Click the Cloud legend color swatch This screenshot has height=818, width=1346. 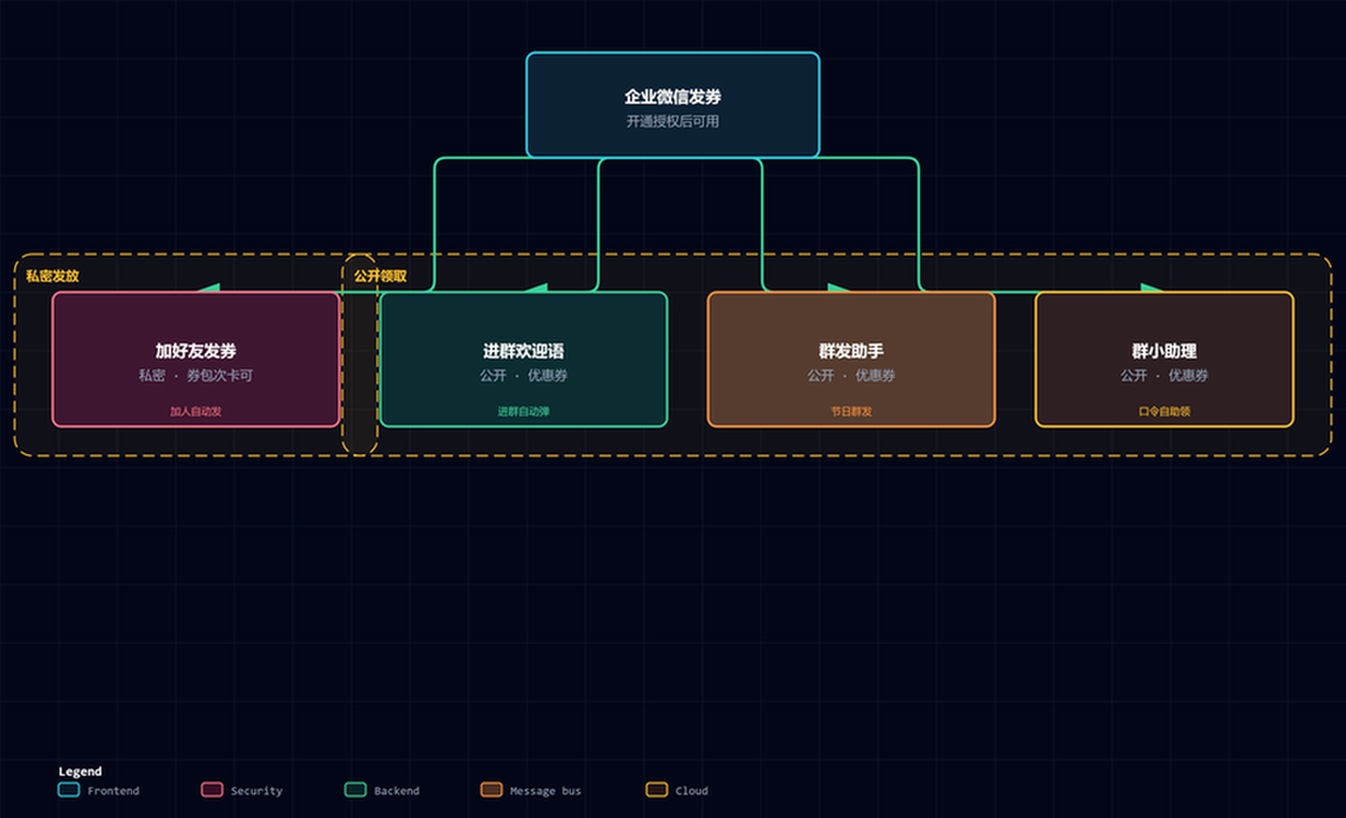657,790
